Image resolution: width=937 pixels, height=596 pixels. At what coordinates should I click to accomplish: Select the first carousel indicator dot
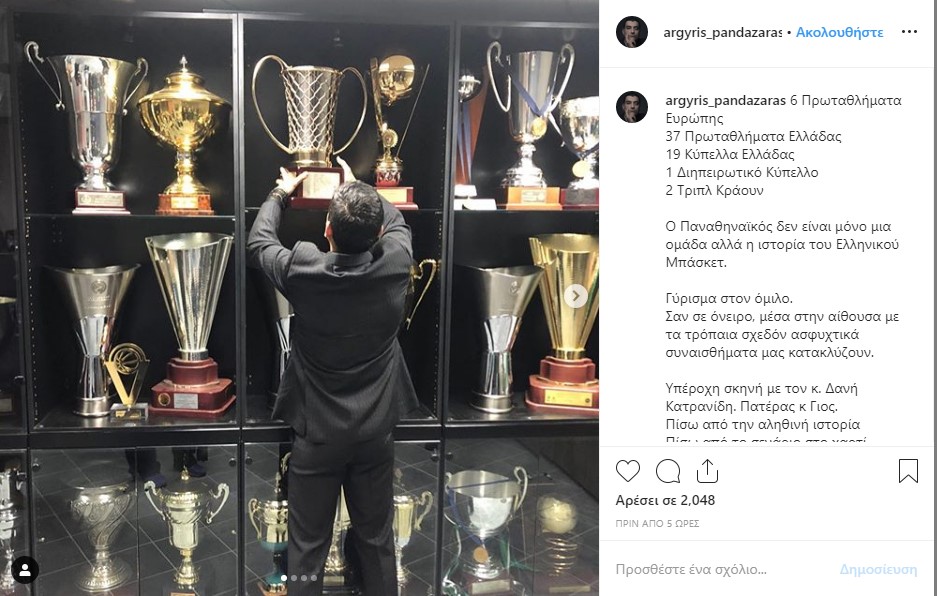click(x=284, y=578)
